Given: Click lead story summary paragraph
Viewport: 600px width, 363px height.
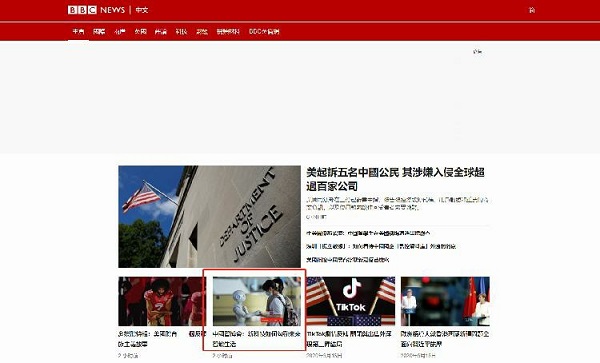Looking at the screenshot, I should click(x=397, y=203).
